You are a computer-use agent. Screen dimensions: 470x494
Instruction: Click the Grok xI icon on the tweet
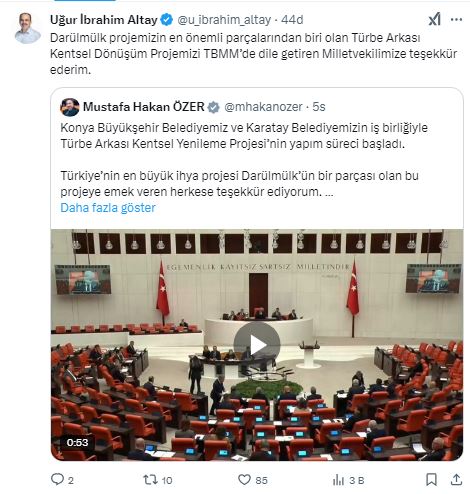tap(434, 19)
